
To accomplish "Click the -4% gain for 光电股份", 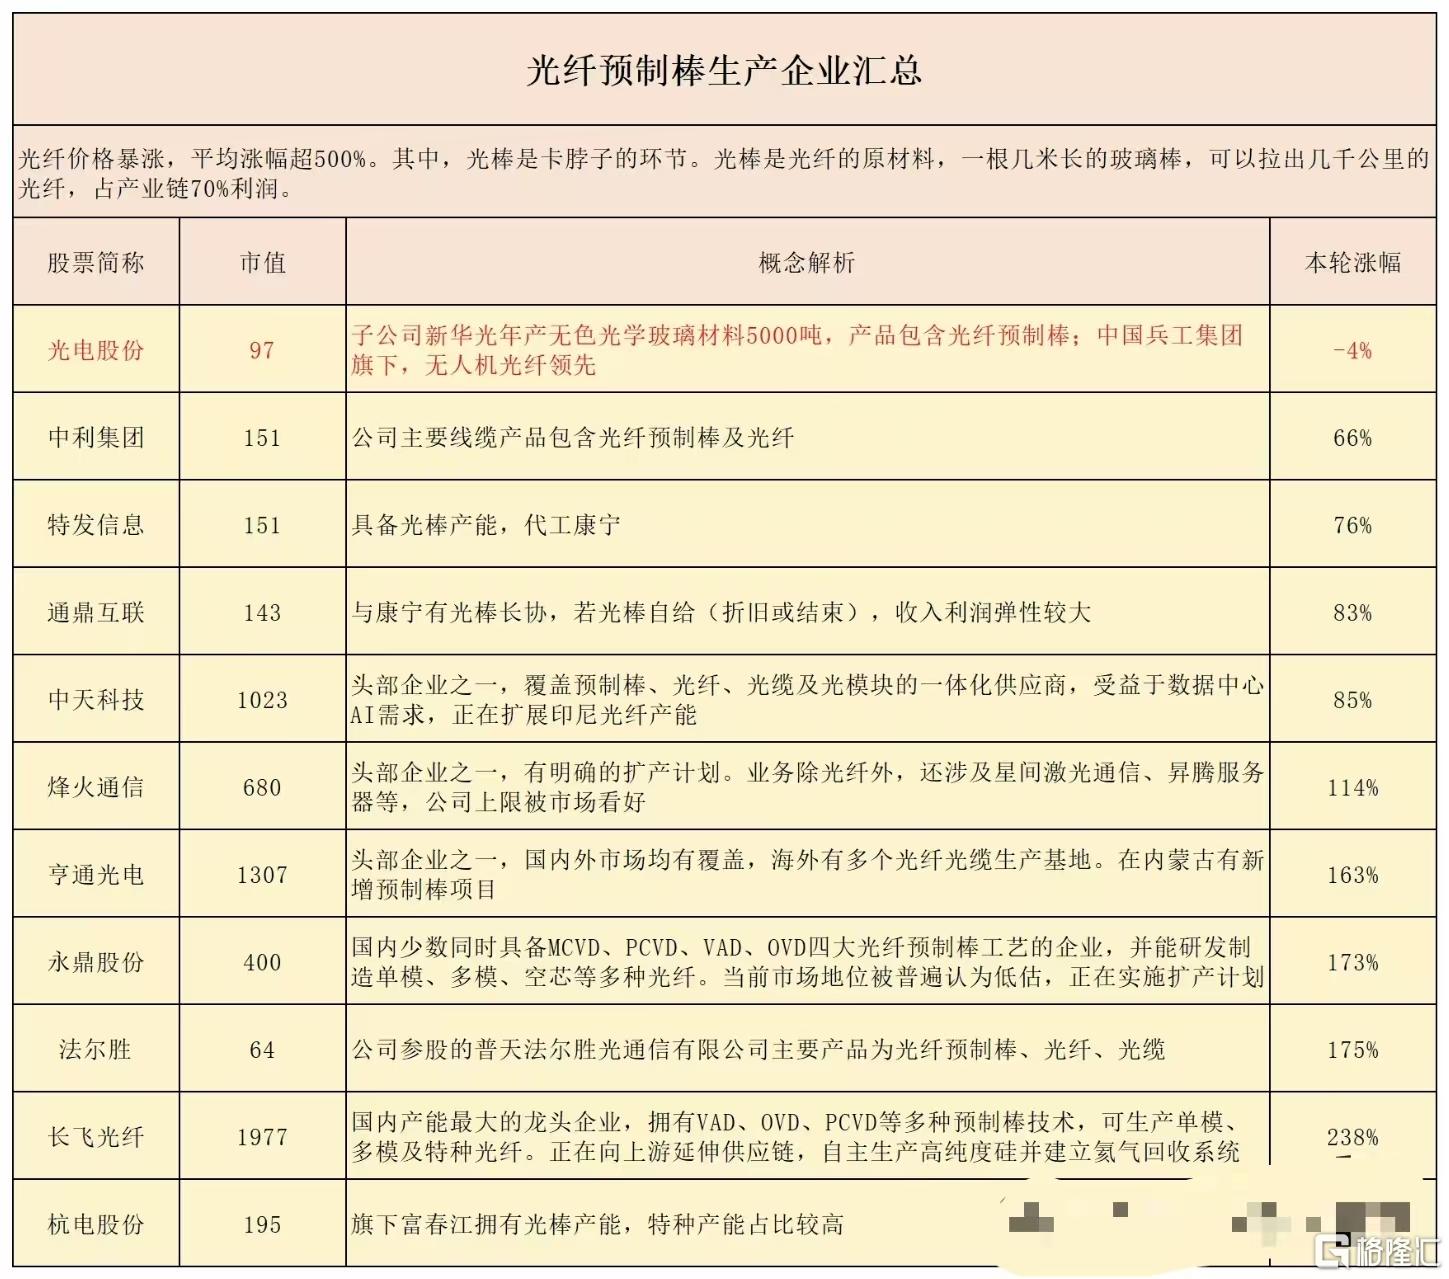I will pyautogui.click(x=1353, y=351).
